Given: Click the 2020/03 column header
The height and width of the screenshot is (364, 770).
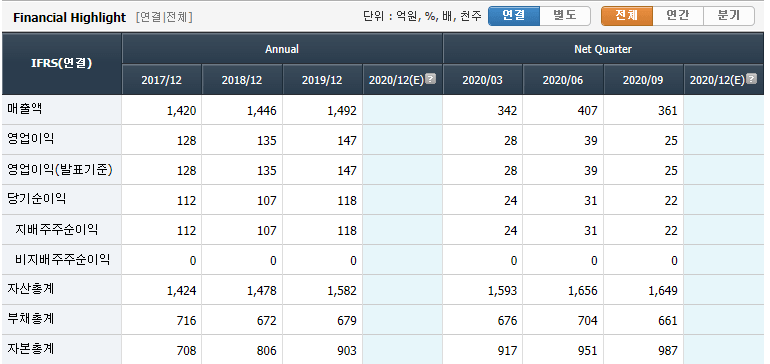Looking at the screenshot, I should pyautogui.click(x=483, y=80).
